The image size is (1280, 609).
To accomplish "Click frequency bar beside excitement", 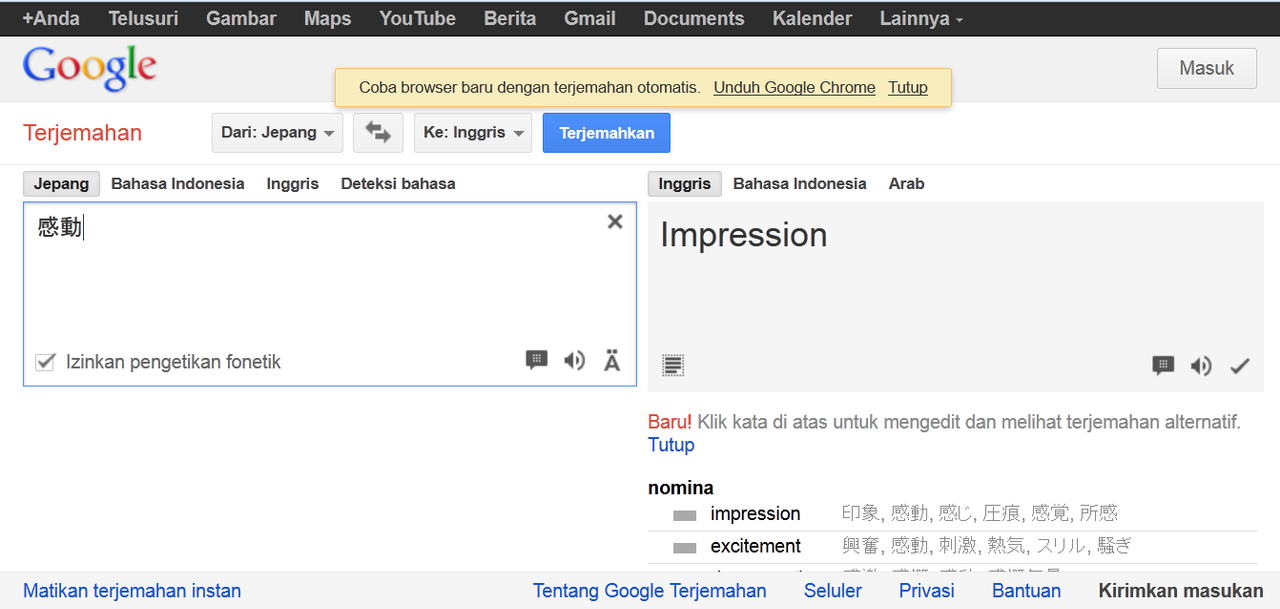I will click(x=684, y=548).
